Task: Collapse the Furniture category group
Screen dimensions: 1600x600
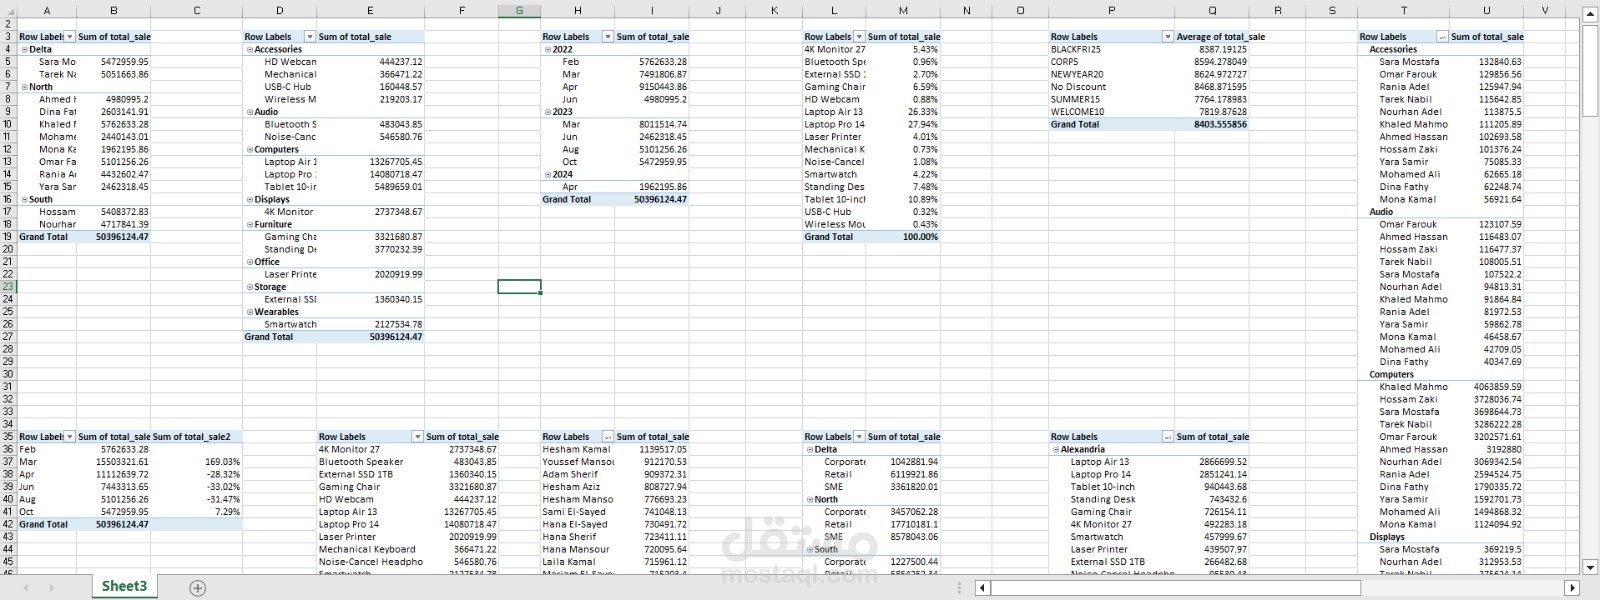Action: 250,224
